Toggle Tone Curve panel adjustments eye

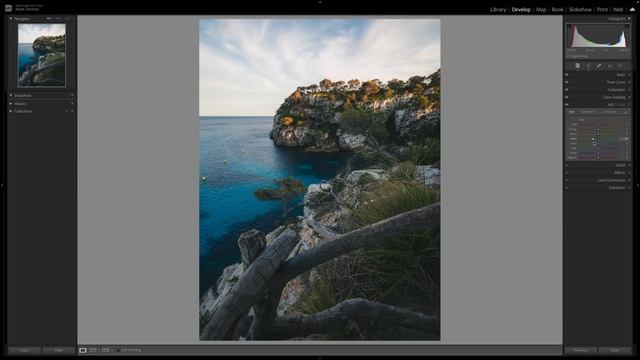point(567,82)
